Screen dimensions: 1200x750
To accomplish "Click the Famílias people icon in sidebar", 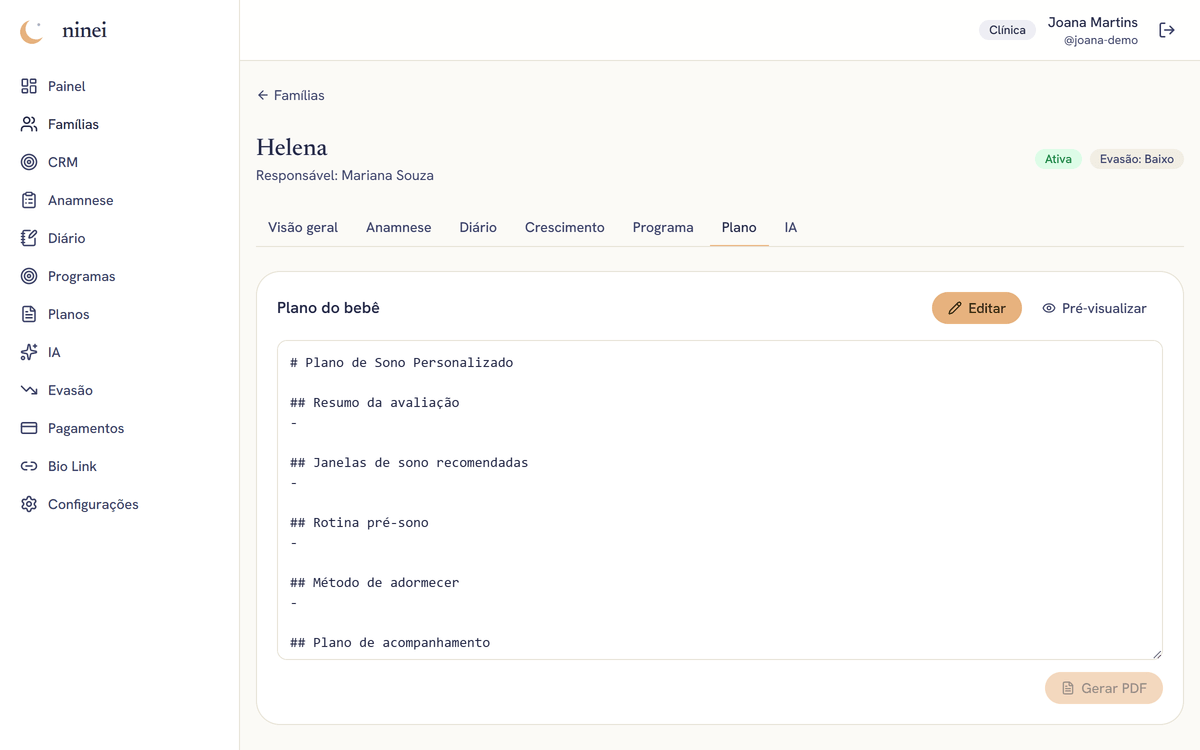I will tap(29, 124).
